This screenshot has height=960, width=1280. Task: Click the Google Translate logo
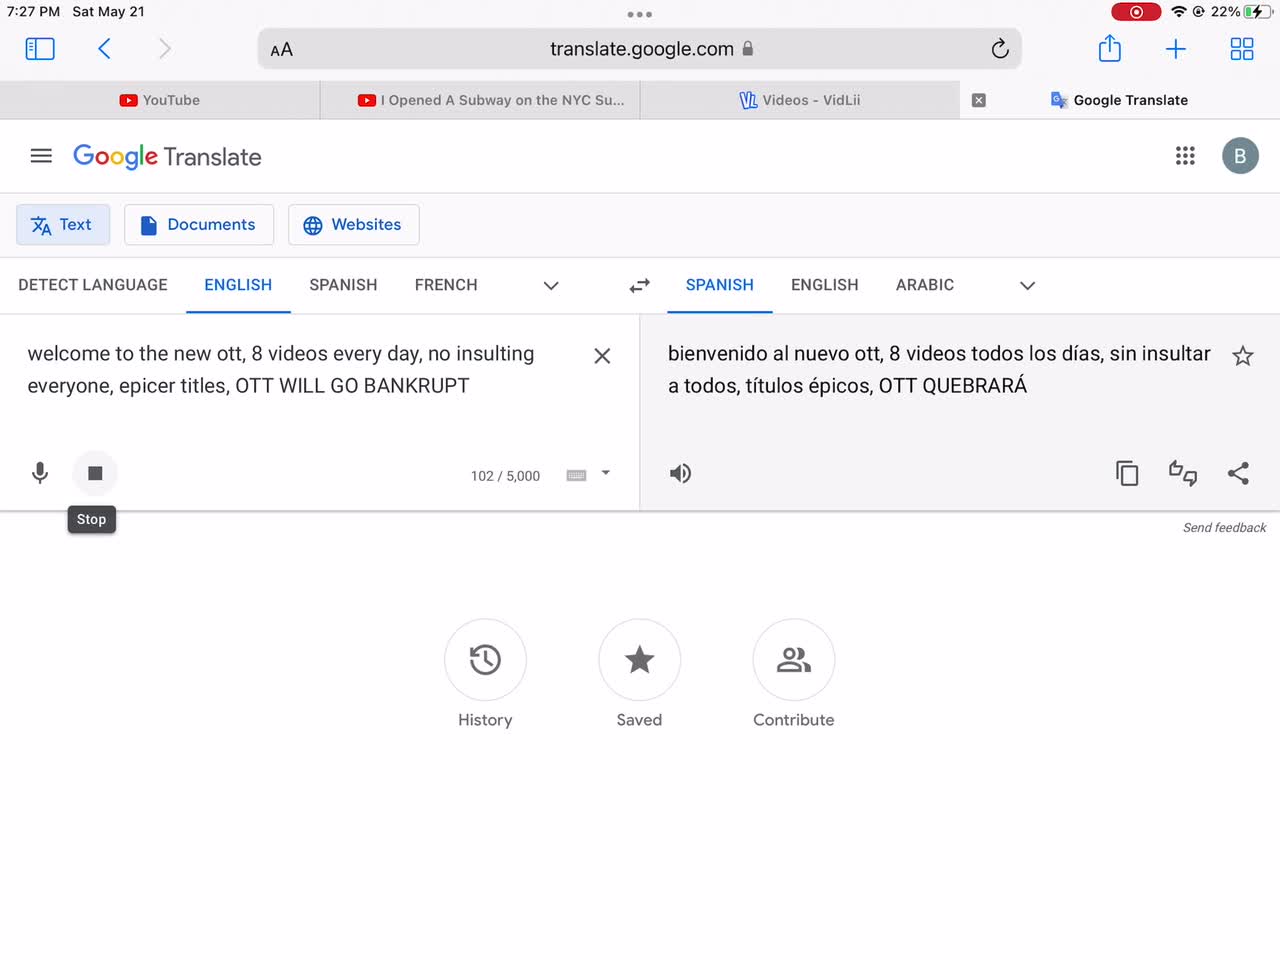[167, 157]
